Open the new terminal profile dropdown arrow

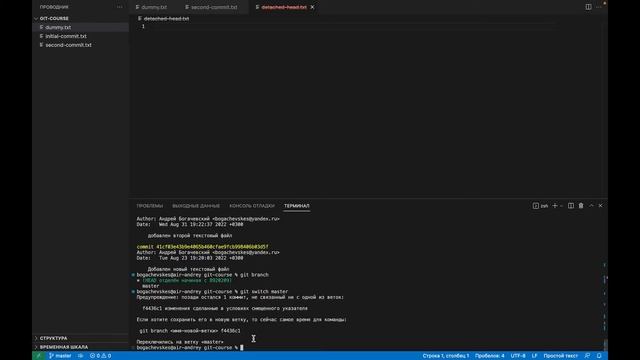click(x=561, y=206)
